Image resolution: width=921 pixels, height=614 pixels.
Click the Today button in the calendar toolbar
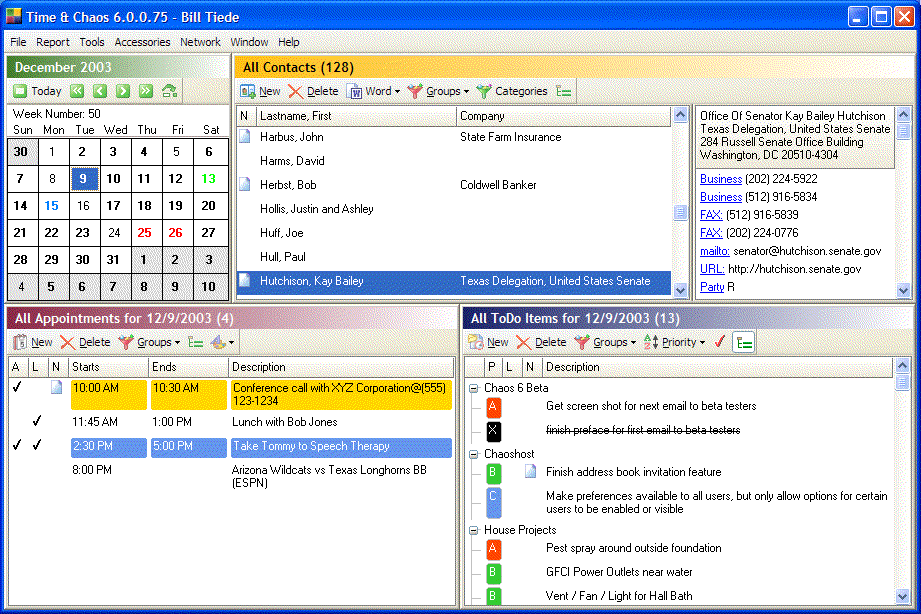click(x=38, y=91)
